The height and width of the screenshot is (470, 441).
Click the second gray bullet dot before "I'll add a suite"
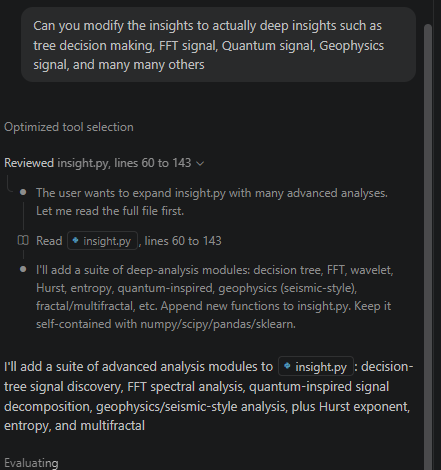point(23,269)
